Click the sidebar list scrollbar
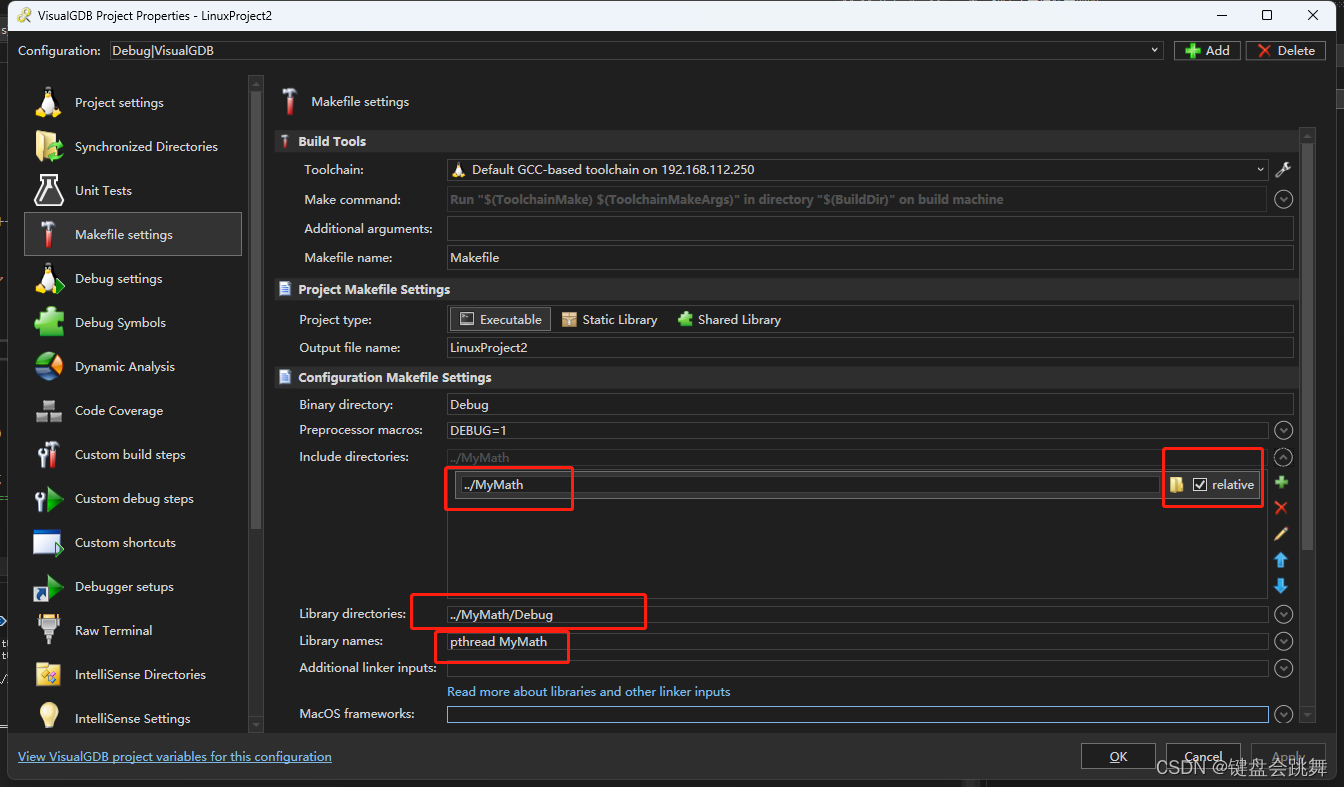 [255, 310]
